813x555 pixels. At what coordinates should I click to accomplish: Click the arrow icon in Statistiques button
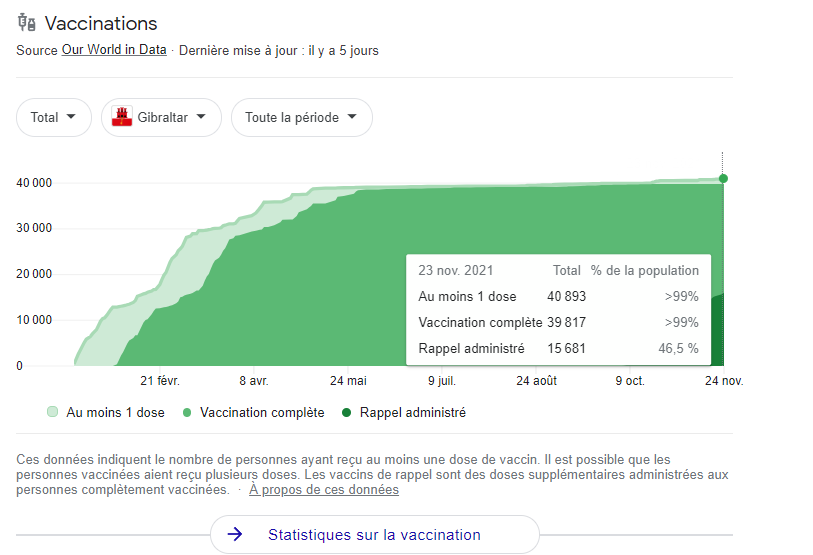[x=235, y=534]
